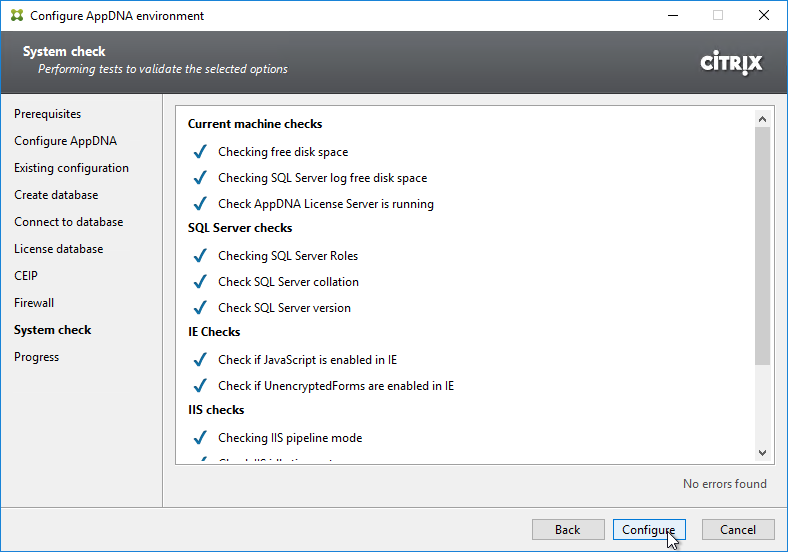The height and width of the screenshot is (552, 788).
Task: Go back with the Back button
Action: click(x=568, y=529)
